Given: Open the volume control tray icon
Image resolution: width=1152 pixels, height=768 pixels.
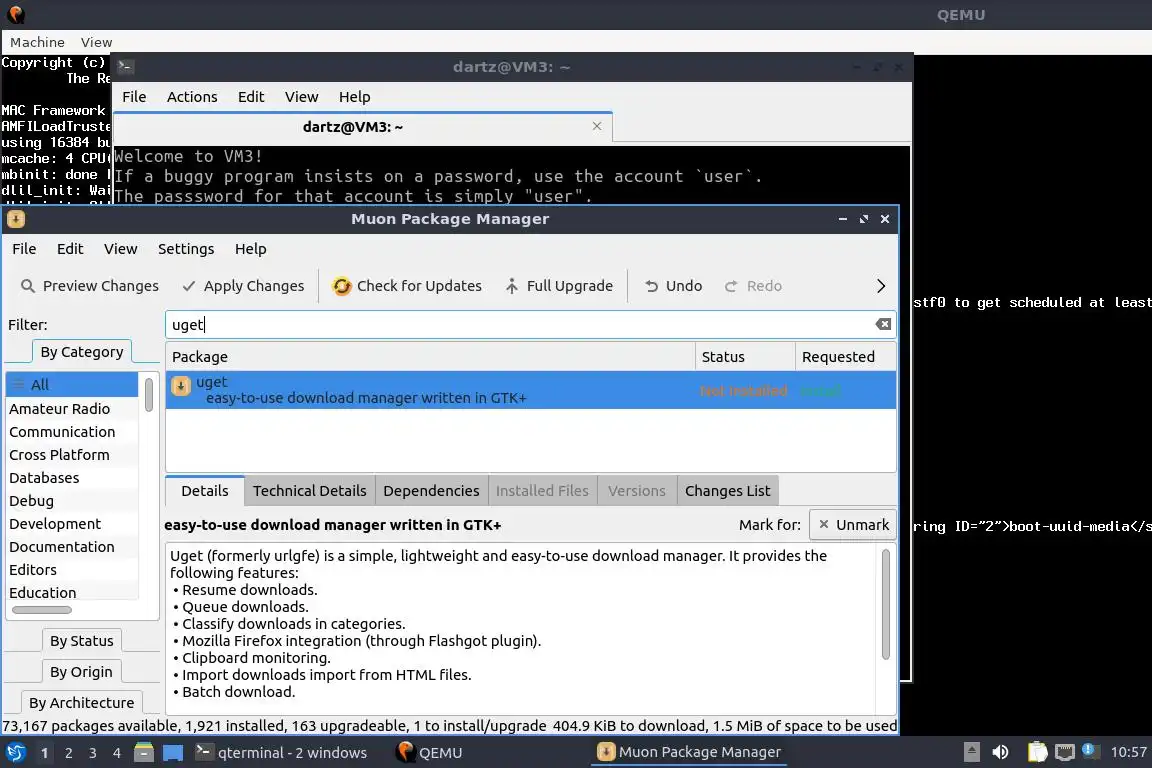Looking at the screenshot, I should coord(1000,753).
